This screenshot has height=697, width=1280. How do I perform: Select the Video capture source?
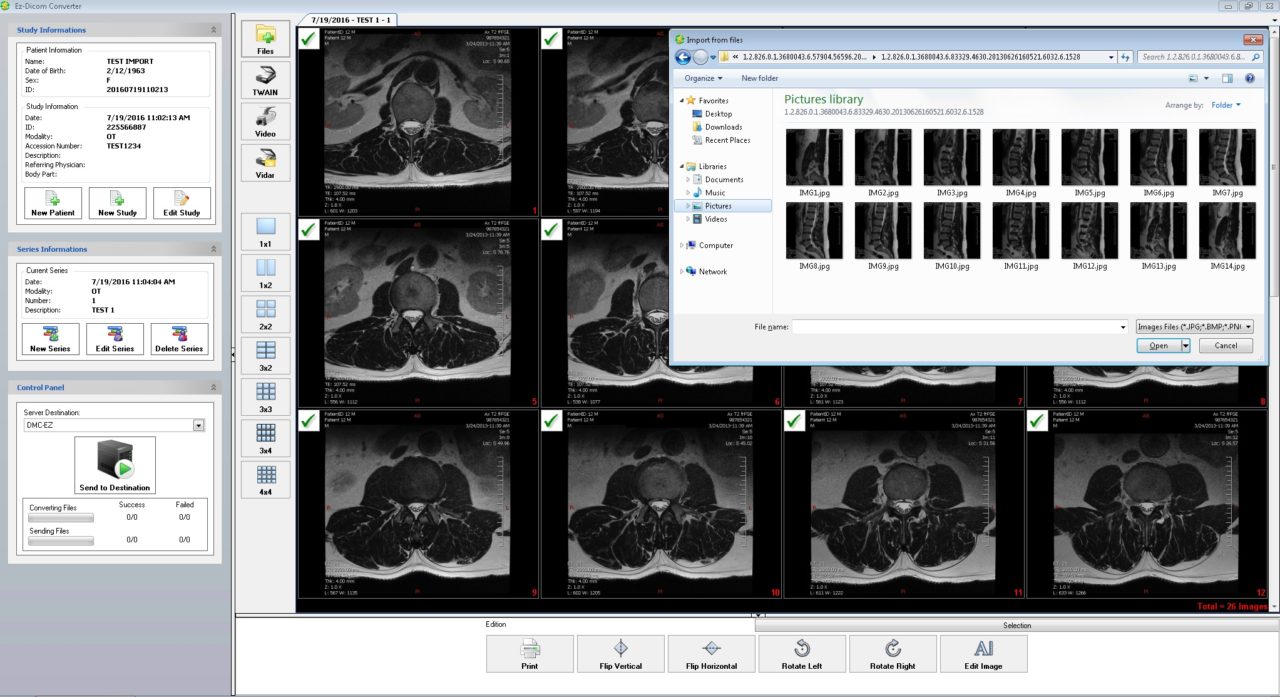click(x=265, y=120)
